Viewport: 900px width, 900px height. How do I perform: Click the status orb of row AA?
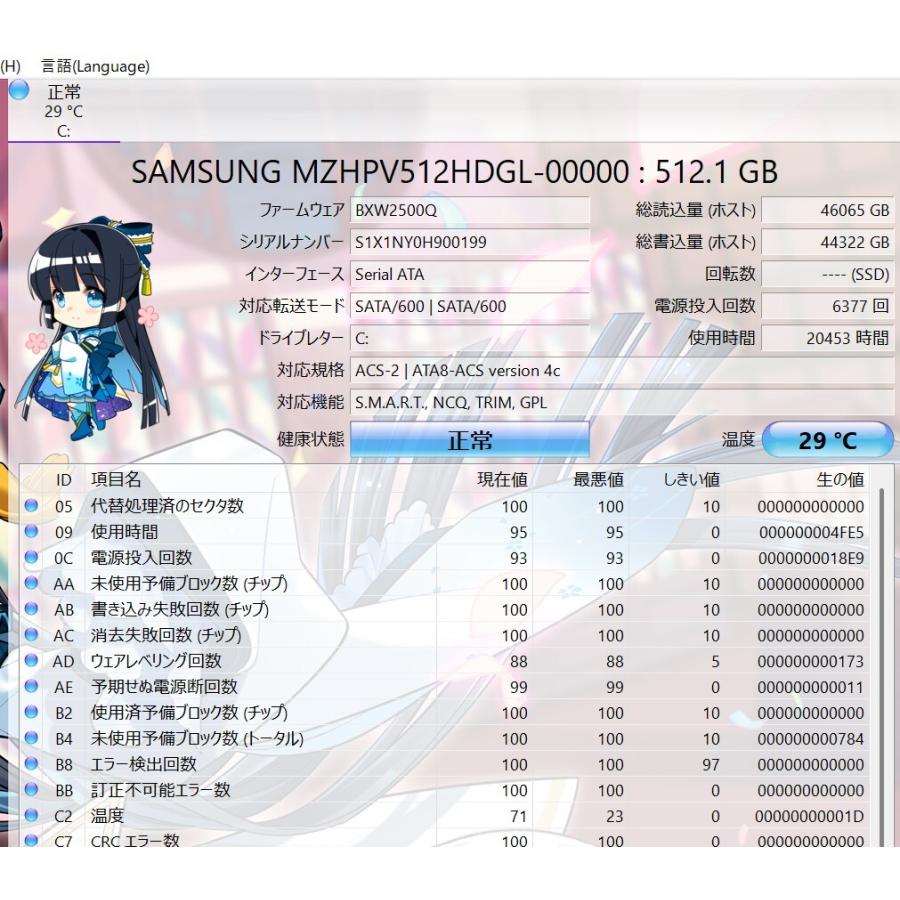pyautogui.click(x=31, y=583)
